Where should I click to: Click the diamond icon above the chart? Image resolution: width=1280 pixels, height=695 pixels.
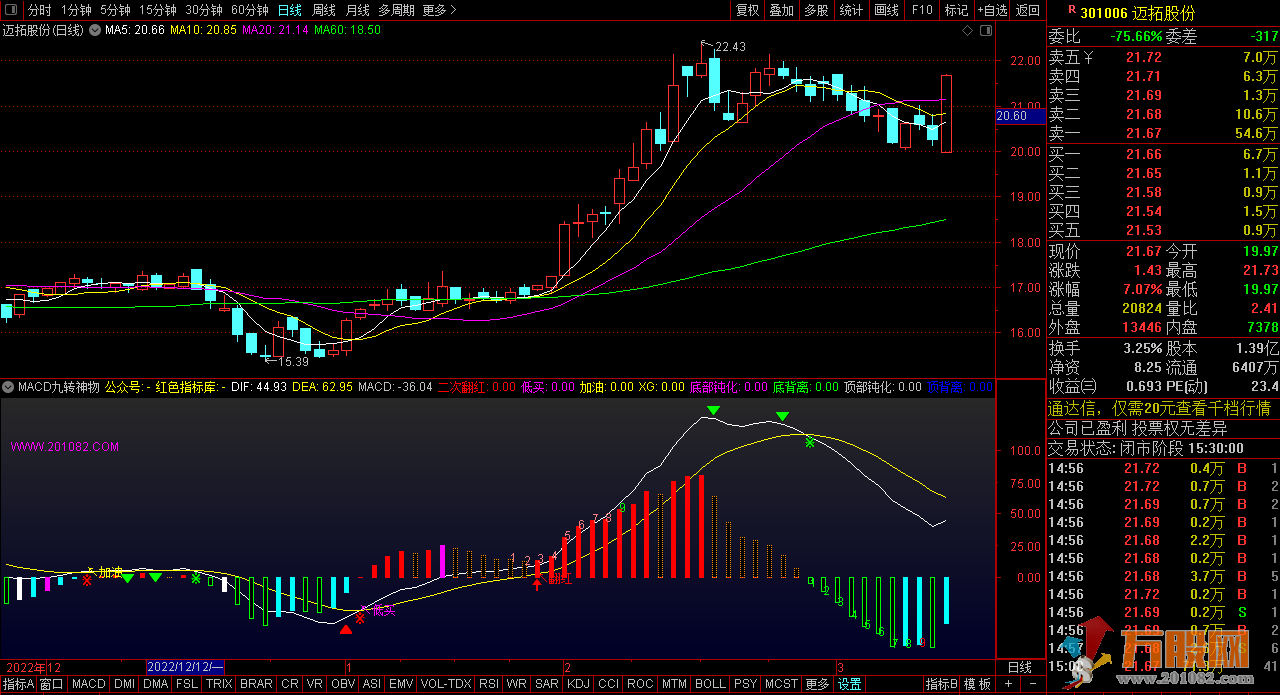pos(967,31)
